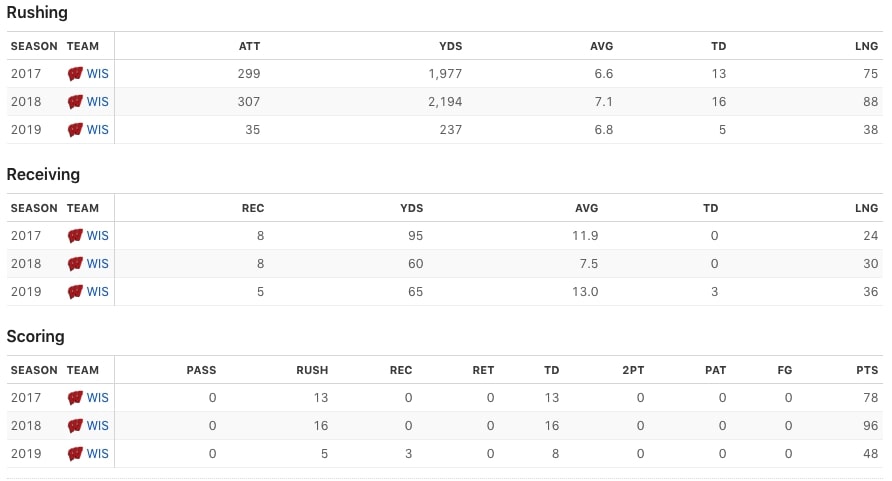
Task: Open the Wisconsin logo in 2018 Scoring row
Action: pos(75,426)
